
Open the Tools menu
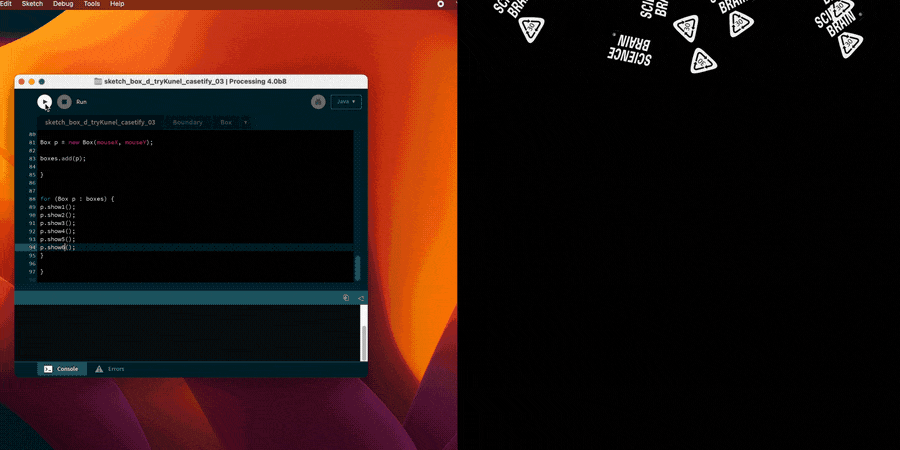pos(92,3)
